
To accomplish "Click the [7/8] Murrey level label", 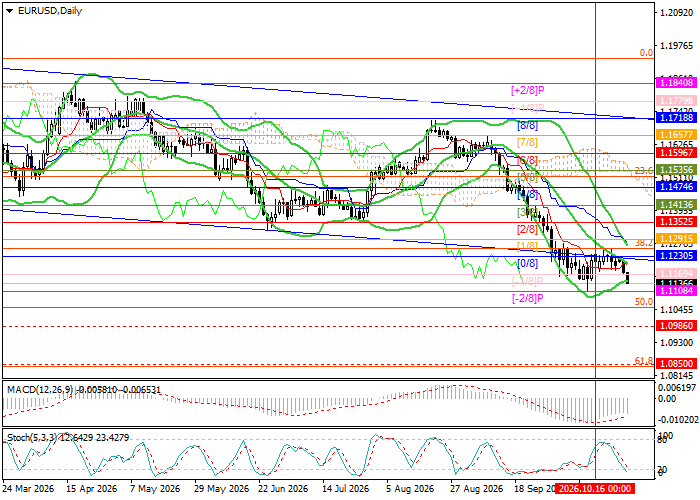I will [x=527, y=143].
